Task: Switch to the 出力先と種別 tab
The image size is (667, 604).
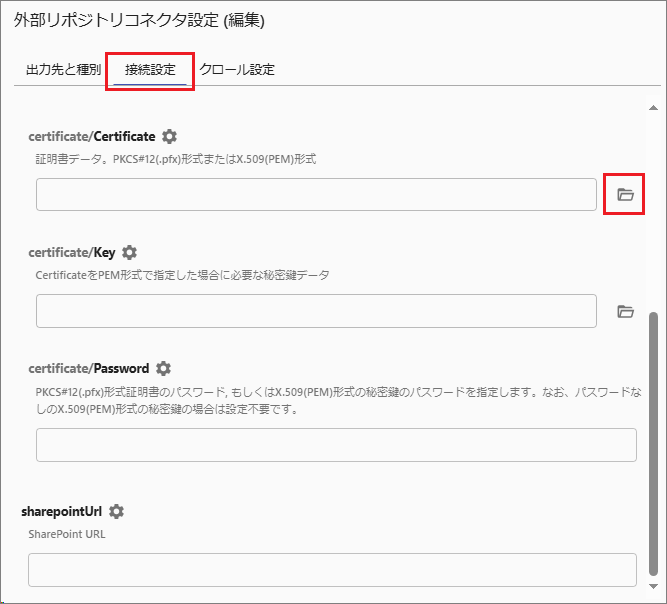Action: coord(63,70)
